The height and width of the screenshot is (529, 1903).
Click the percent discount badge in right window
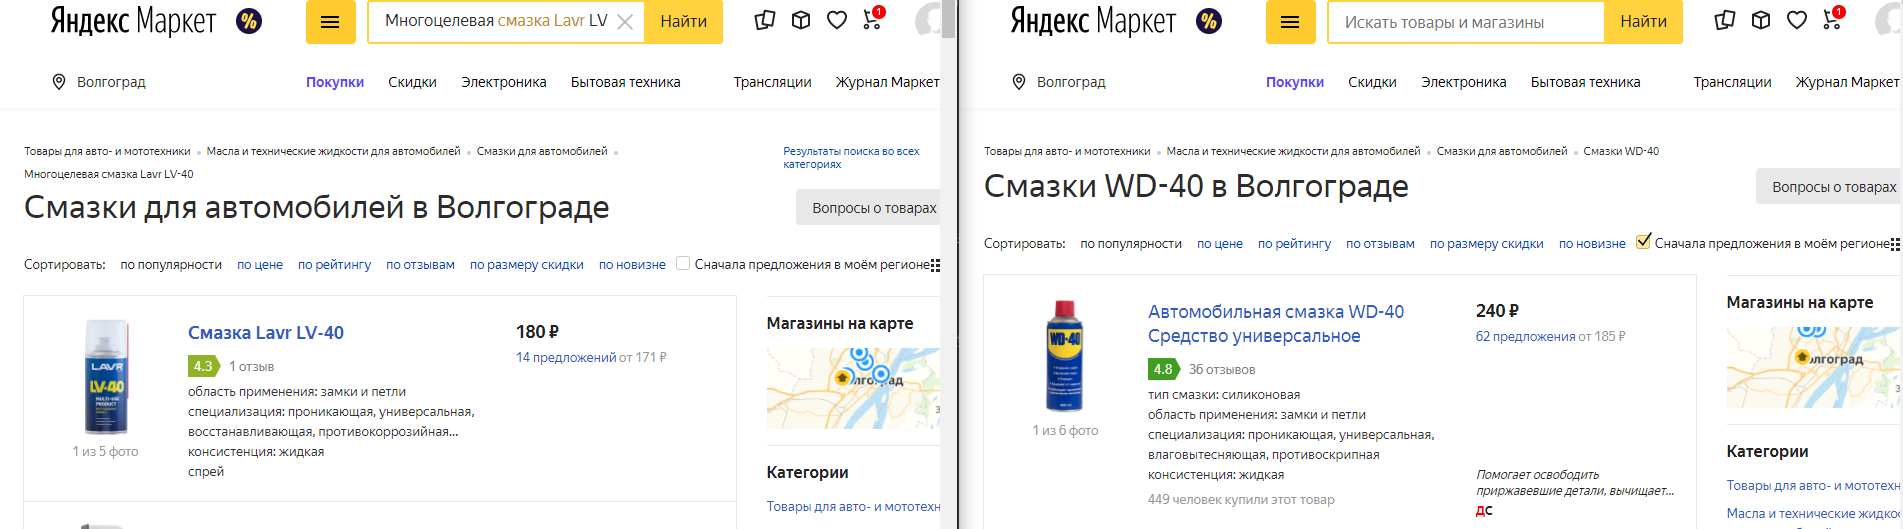[x=1209, y=21]
